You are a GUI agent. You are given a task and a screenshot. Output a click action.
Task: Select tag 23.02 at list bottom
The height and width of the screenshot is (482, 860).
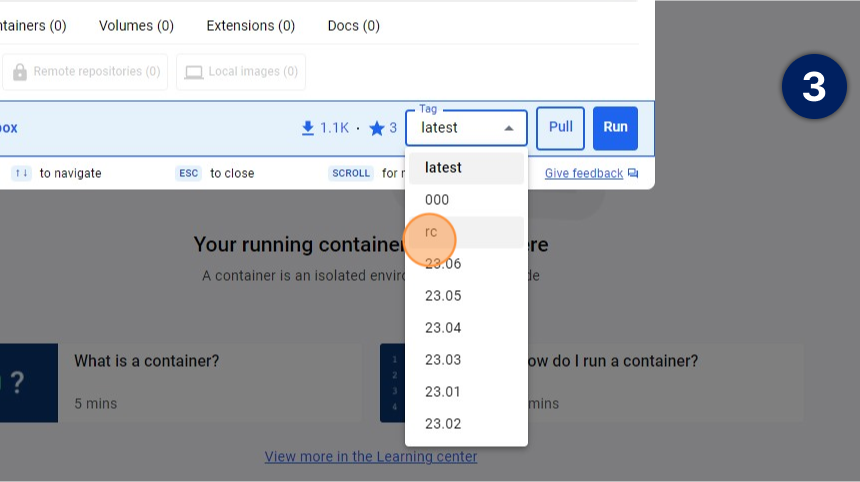[x=443, y=424]
